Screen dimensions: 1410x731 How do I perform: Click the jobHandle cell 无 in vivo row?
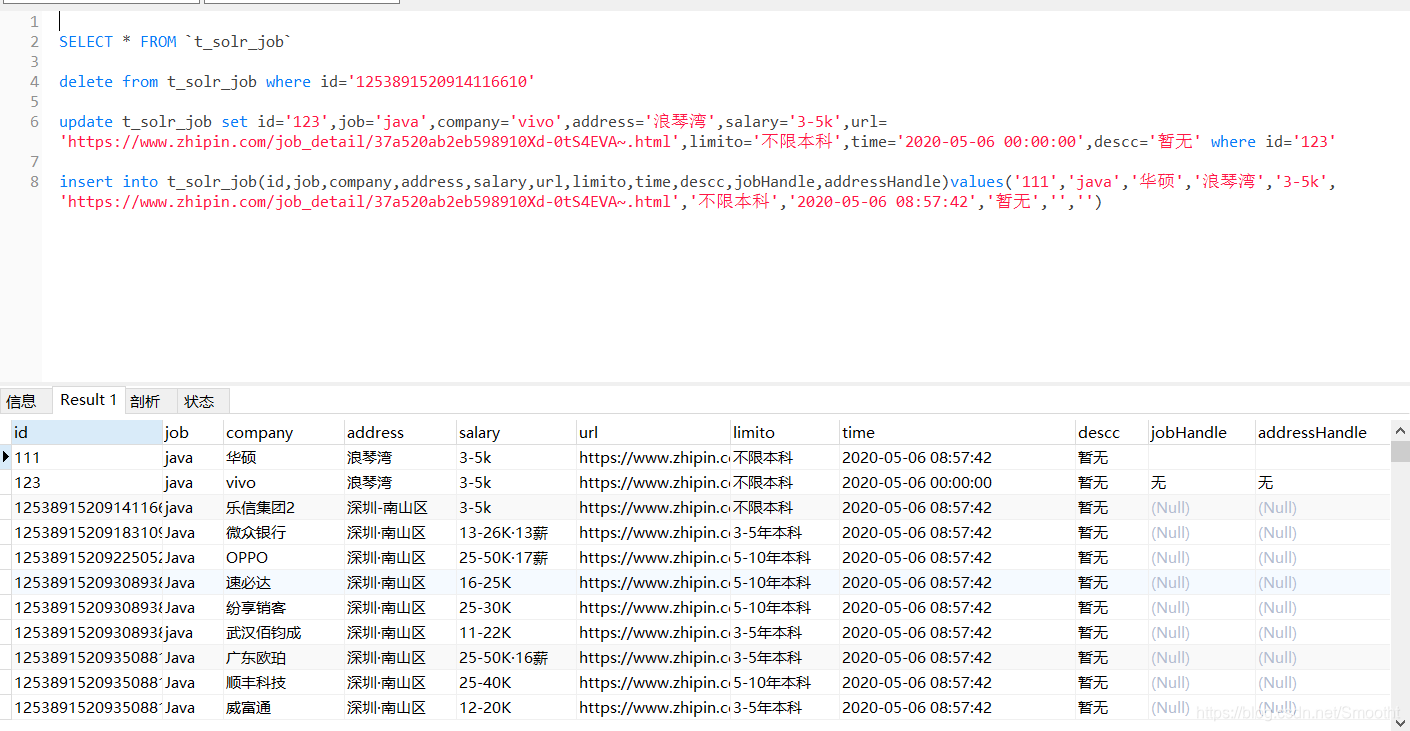1201,482
